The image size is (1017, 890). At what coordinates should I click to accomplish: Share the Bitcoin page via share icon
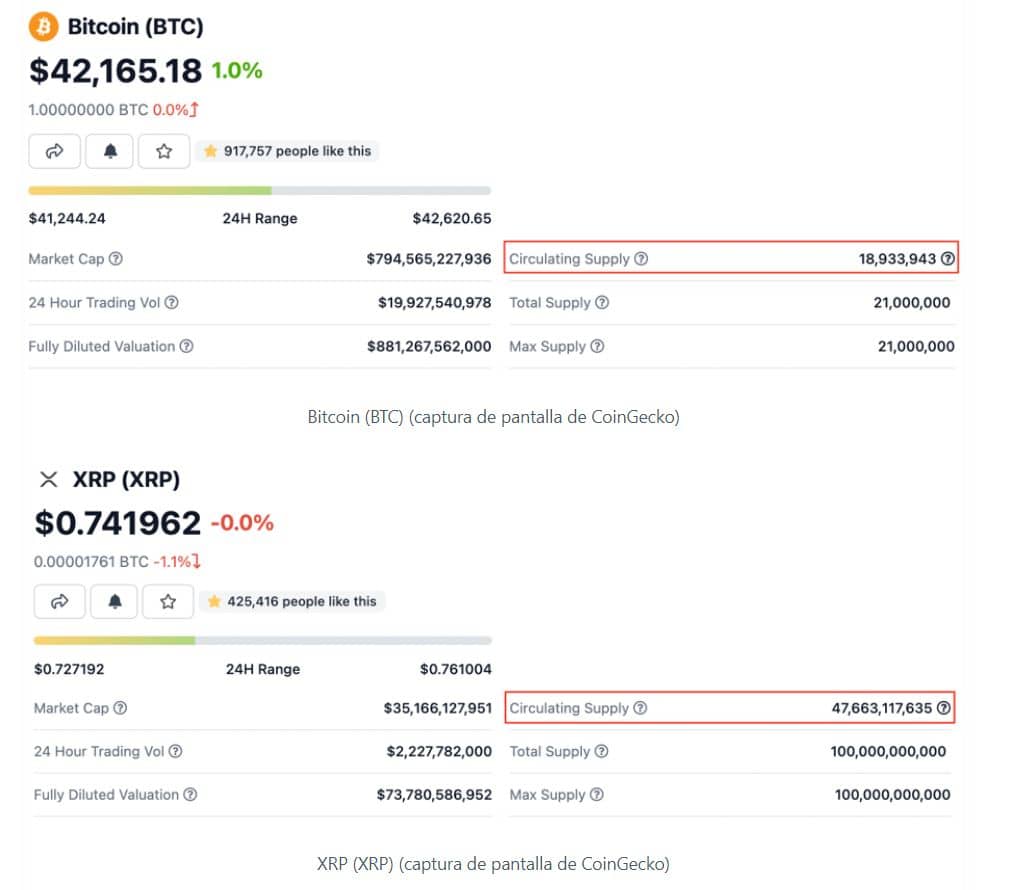click(x=54, y=151)
